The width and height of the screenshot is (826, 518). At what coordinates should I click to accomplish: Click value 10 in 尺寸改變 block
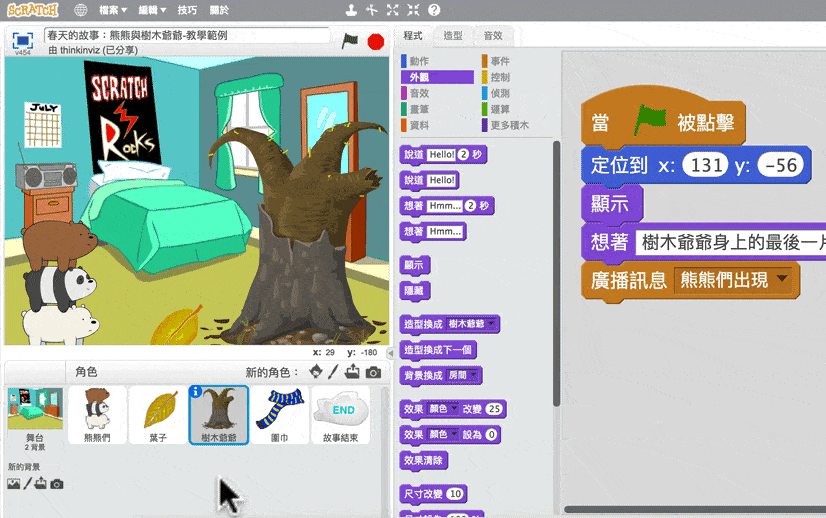(455, 494)
